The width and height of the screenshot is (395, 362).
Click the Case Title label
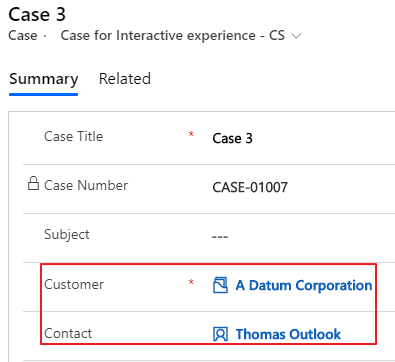click(x=73, y=136)
